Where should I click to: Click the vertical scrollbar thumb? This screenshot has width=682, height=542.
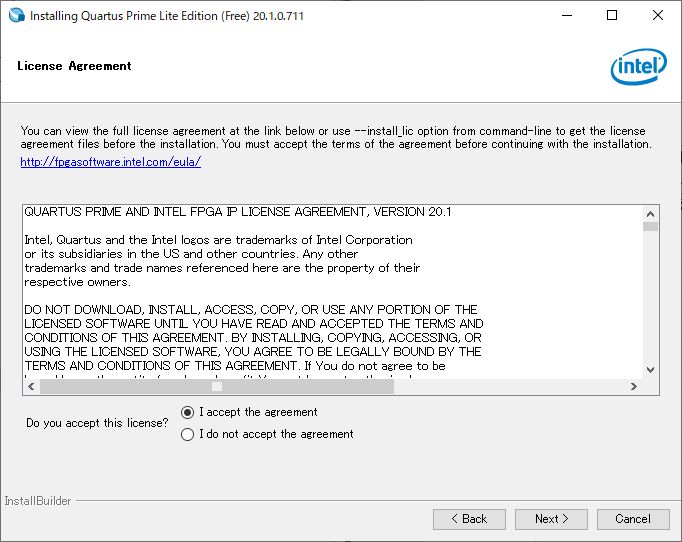point(650,227)
